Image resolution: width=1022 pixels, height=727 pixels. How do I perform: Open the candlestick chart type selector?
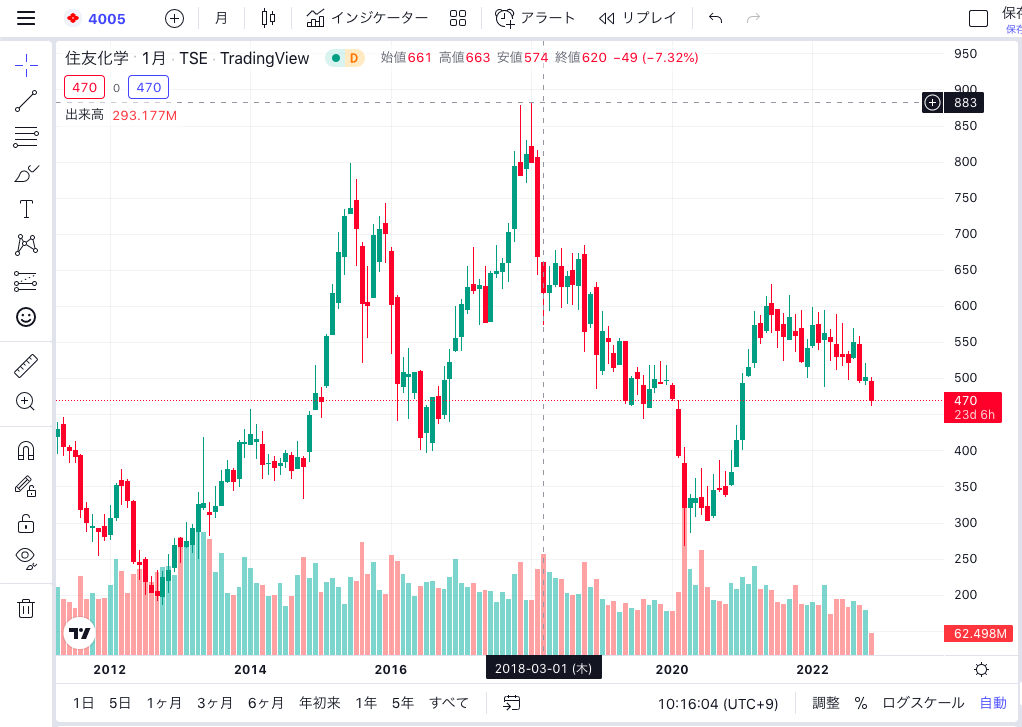point(268,18)
